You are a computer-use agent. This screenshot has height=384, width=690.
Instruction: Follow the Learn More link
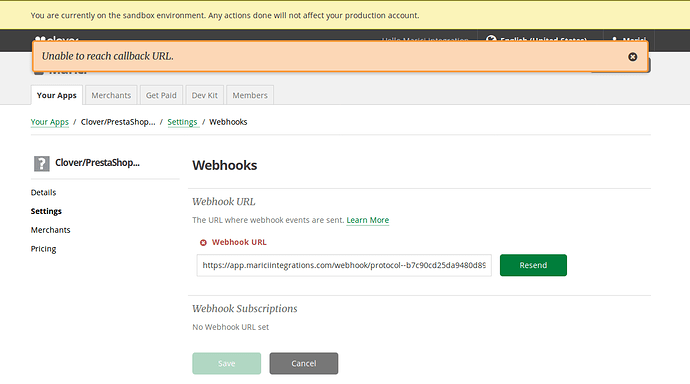[x=367, y=220]
